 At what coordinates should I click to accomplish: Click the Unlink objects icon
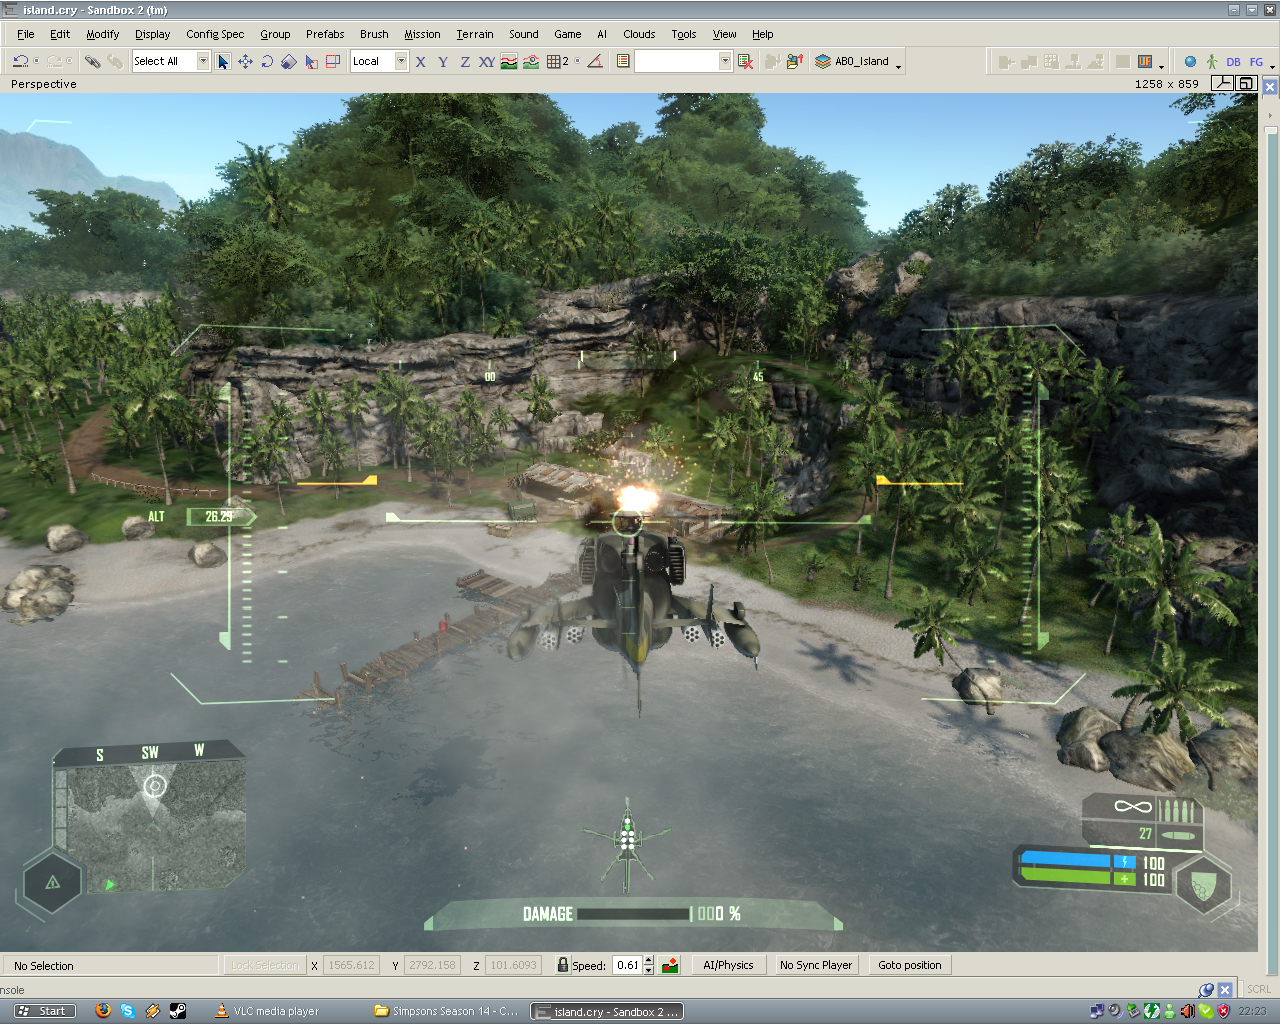[x=115, y=61]
